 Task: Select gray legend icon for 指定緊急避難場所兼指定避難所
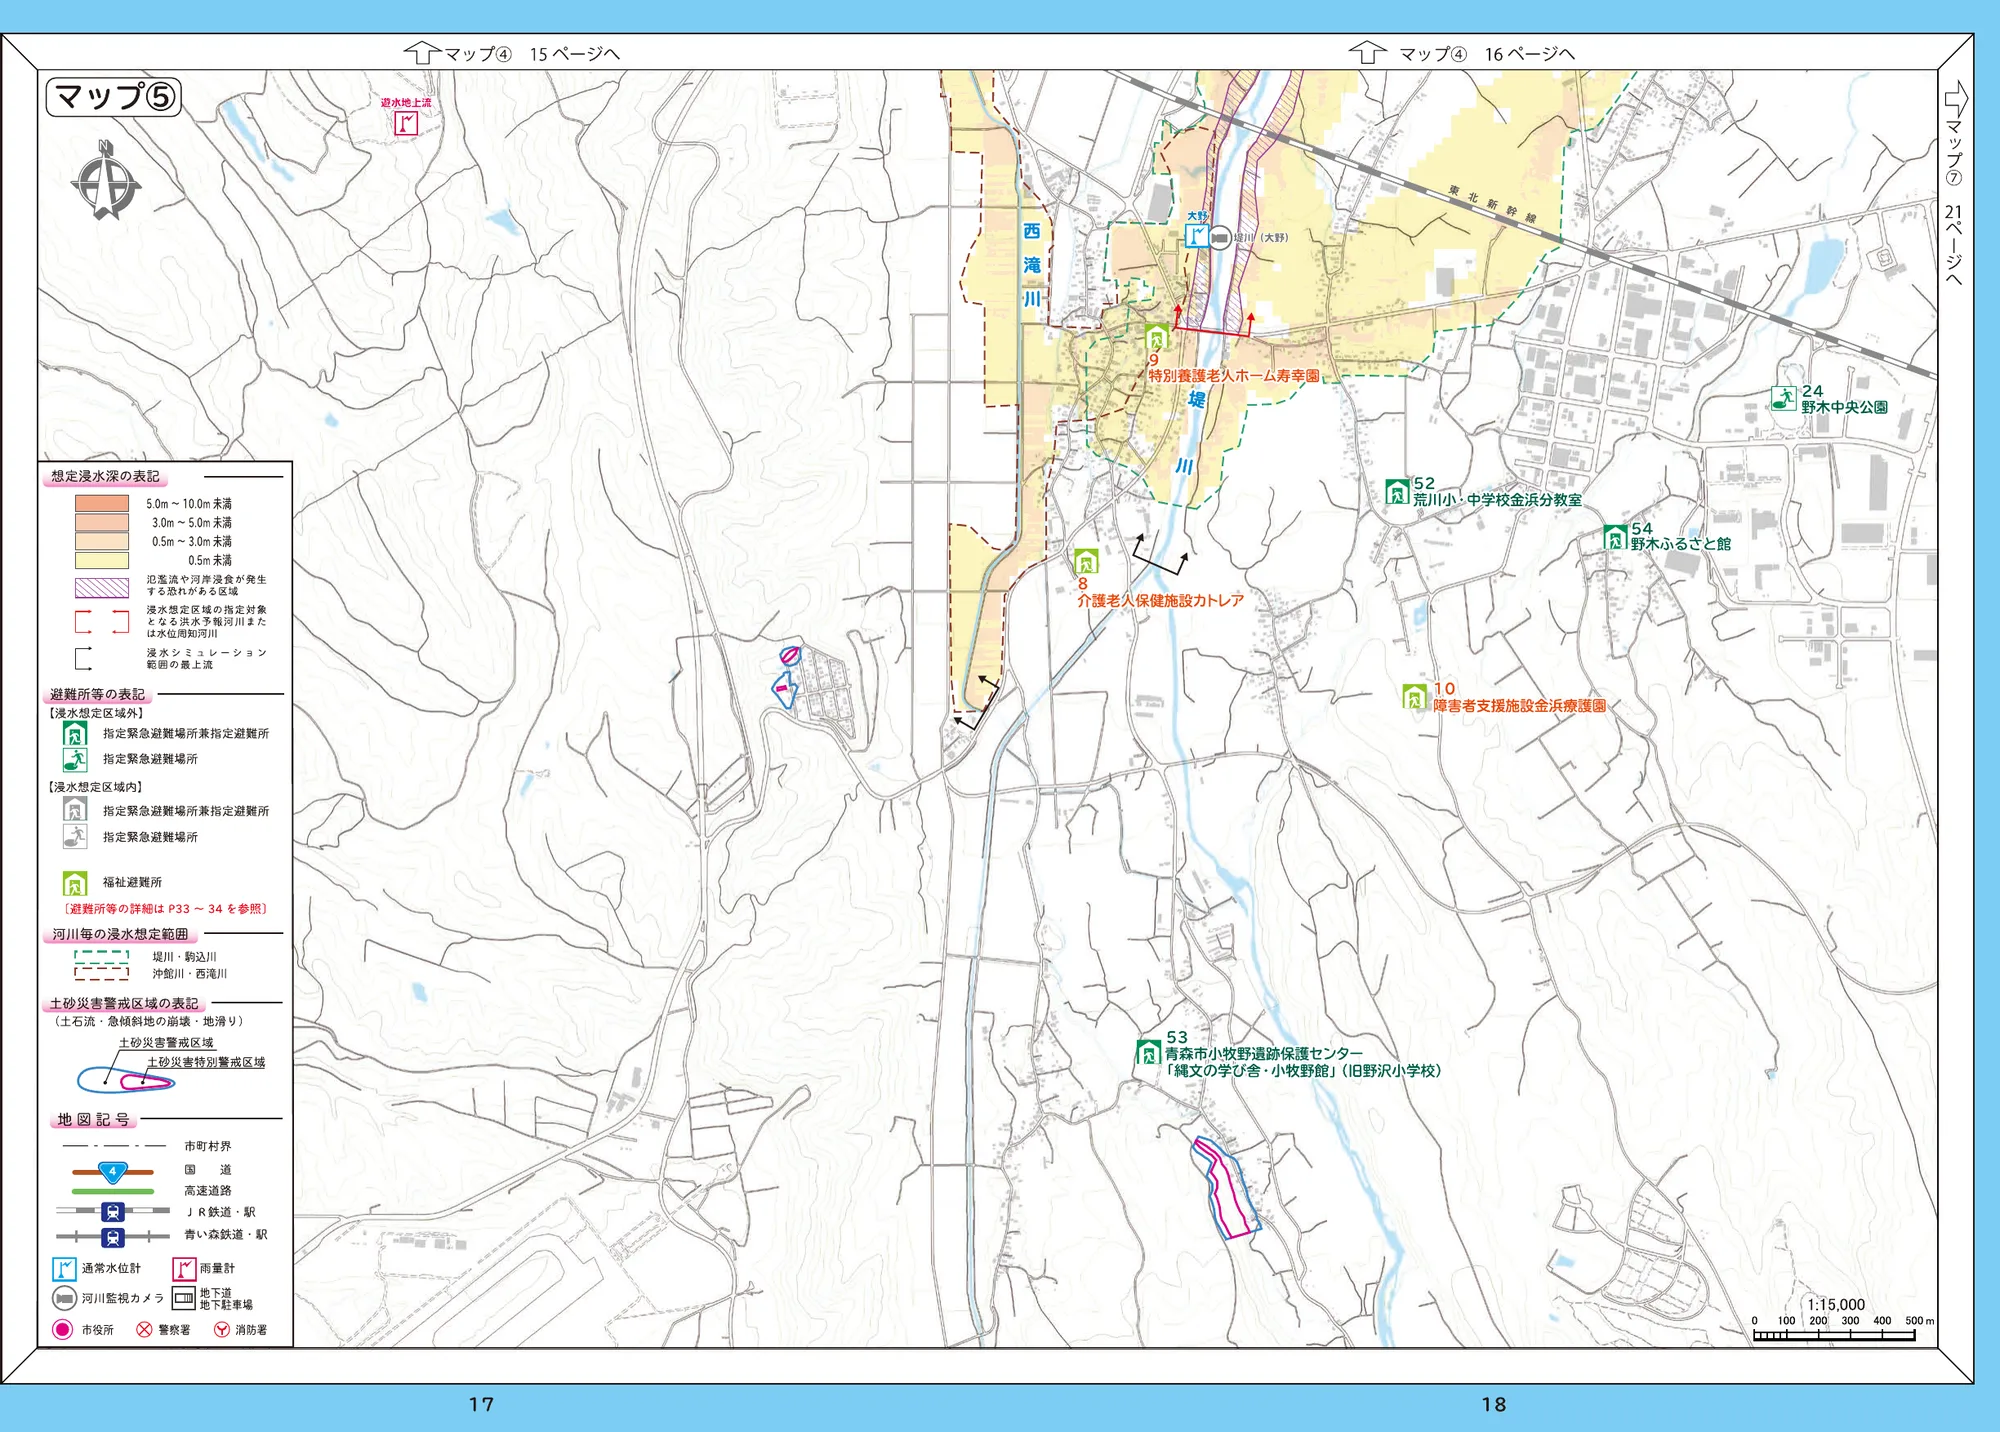[75, 810]
